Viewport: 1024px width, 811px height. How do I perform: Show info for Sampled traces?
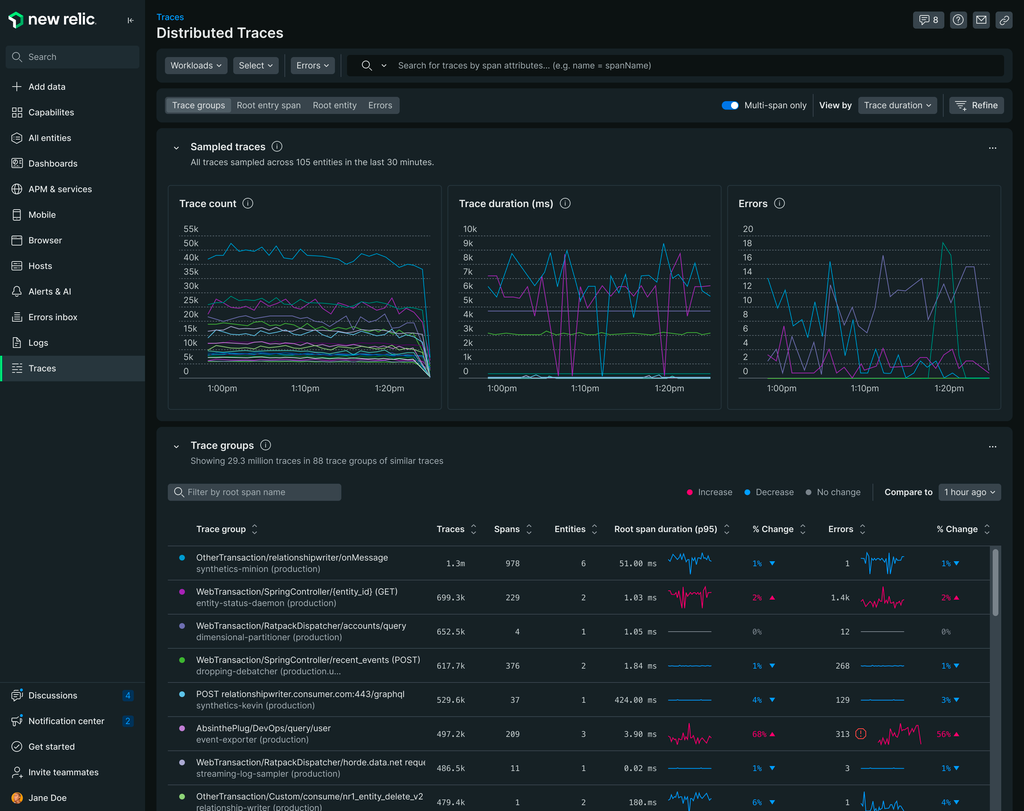(x=277, y=146)
